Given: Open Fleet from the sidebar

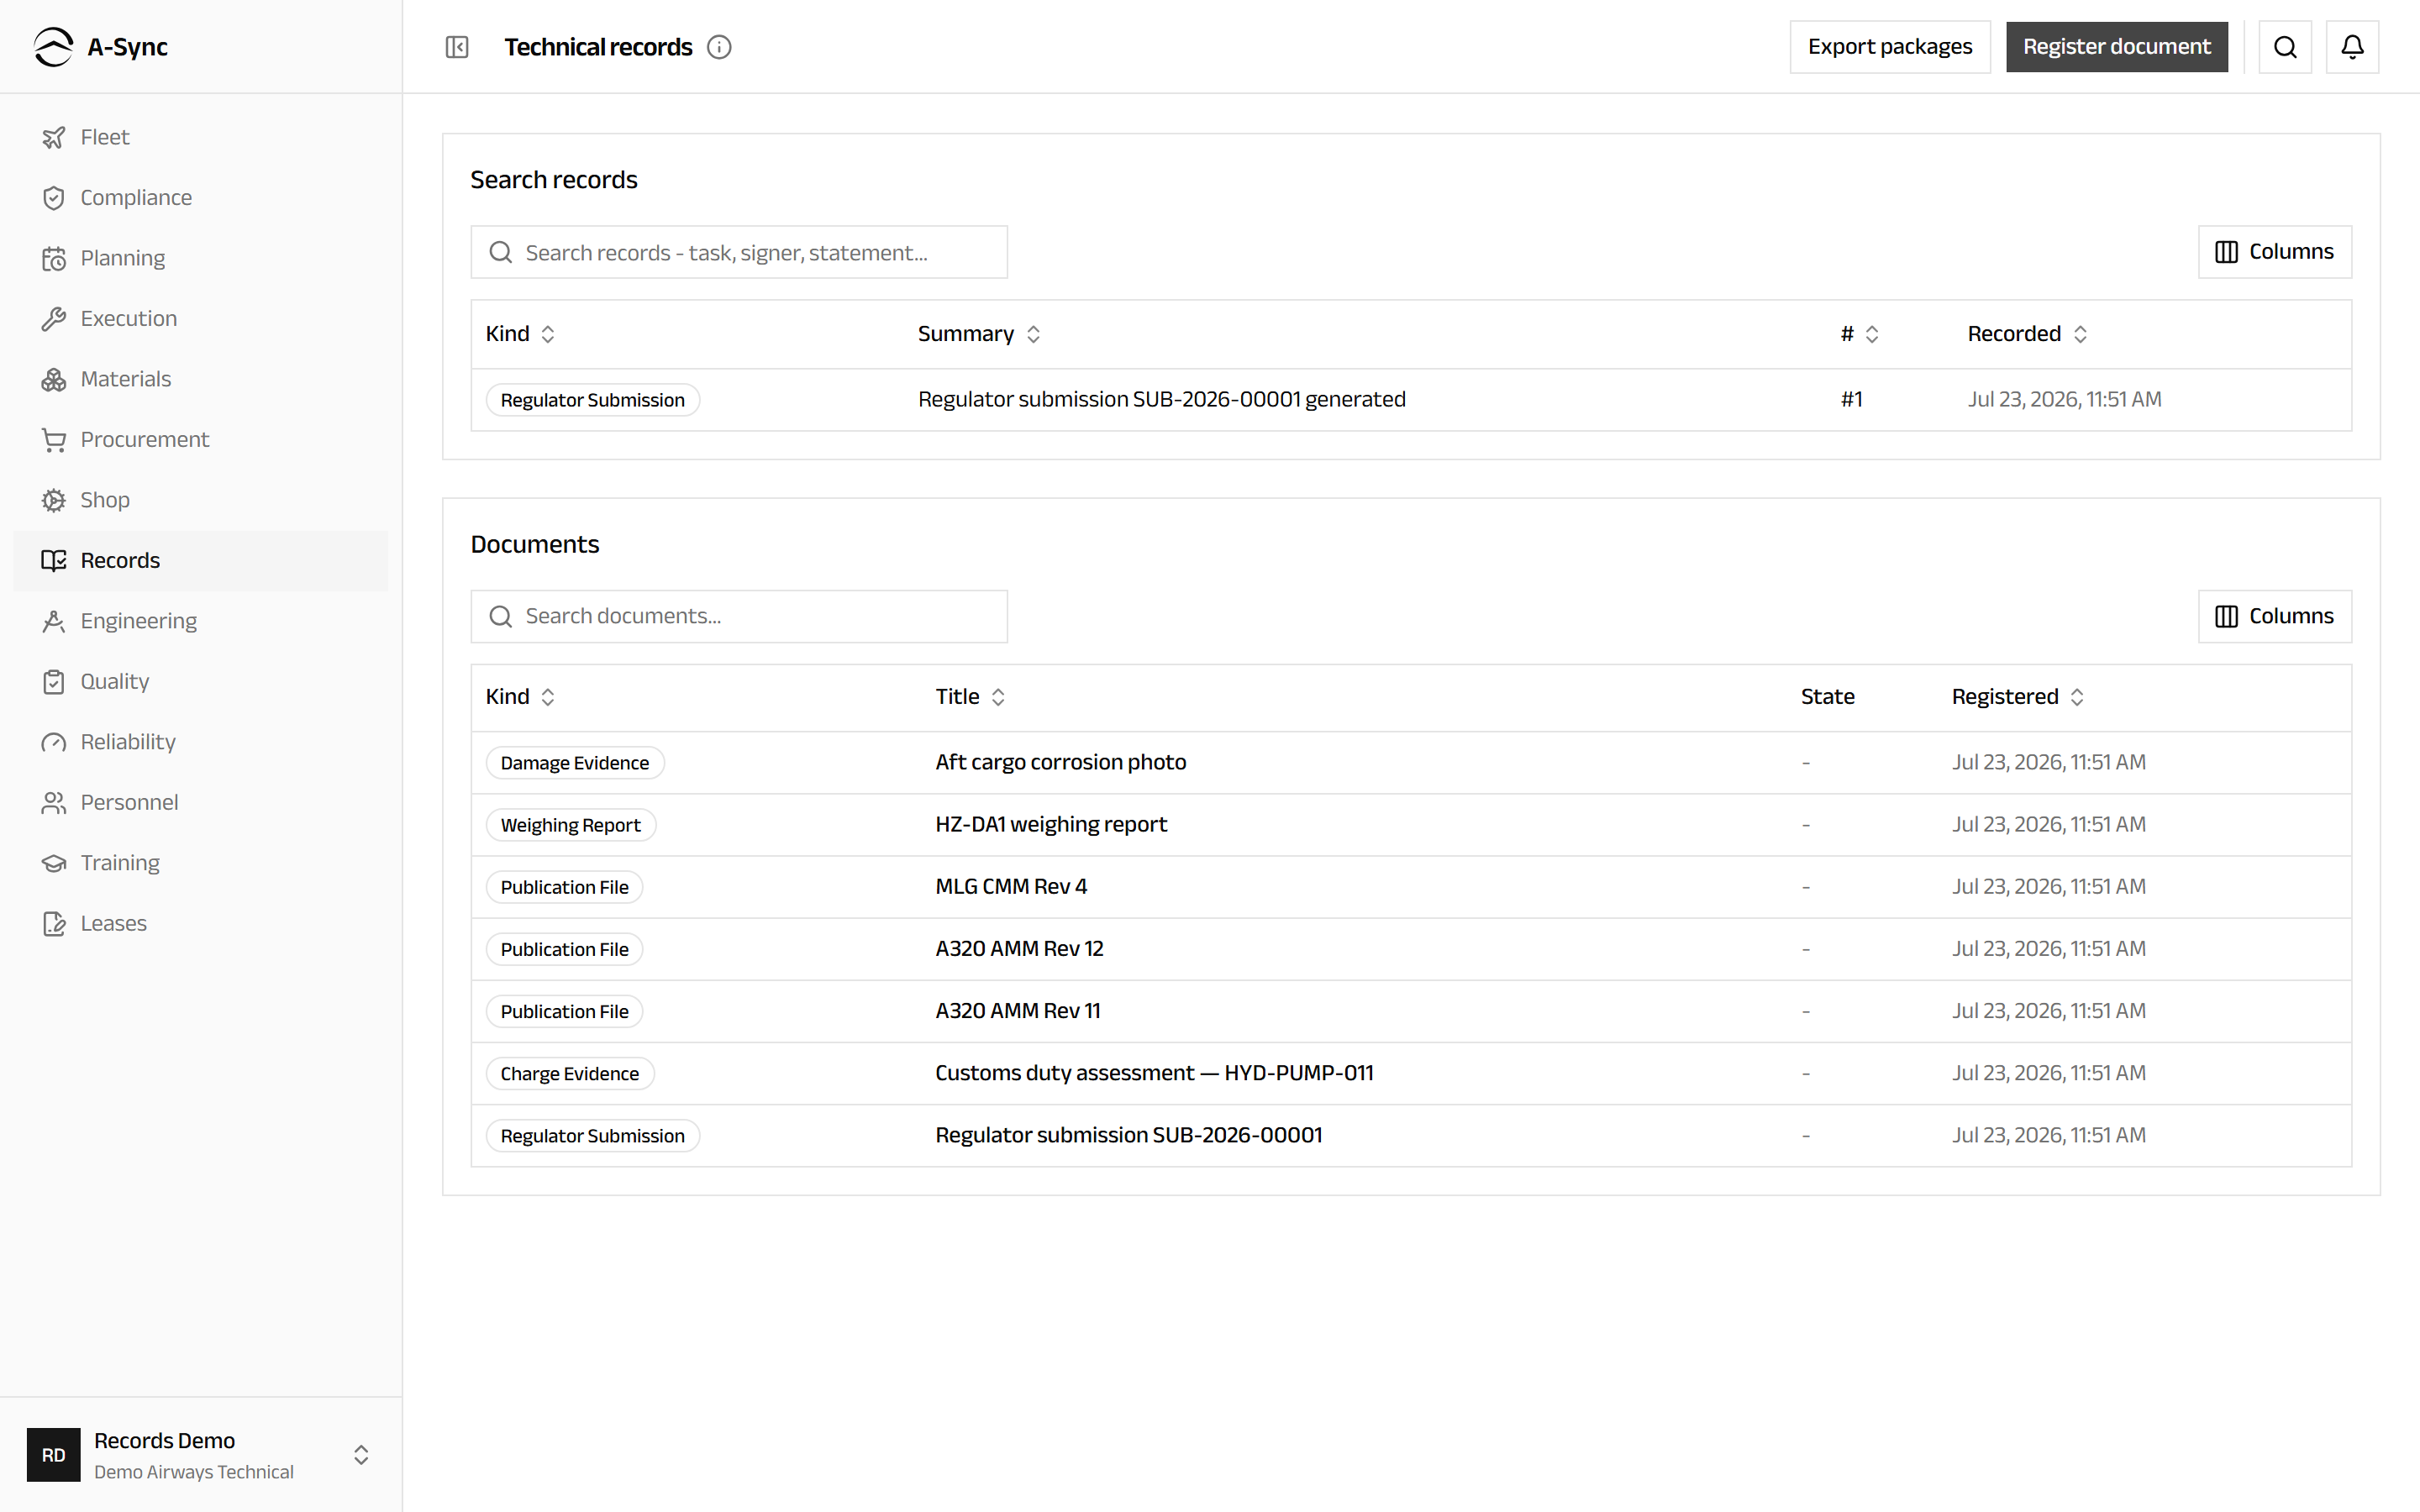Looking at the screenshot, I should pyautogui.click(x=201, y=137).
